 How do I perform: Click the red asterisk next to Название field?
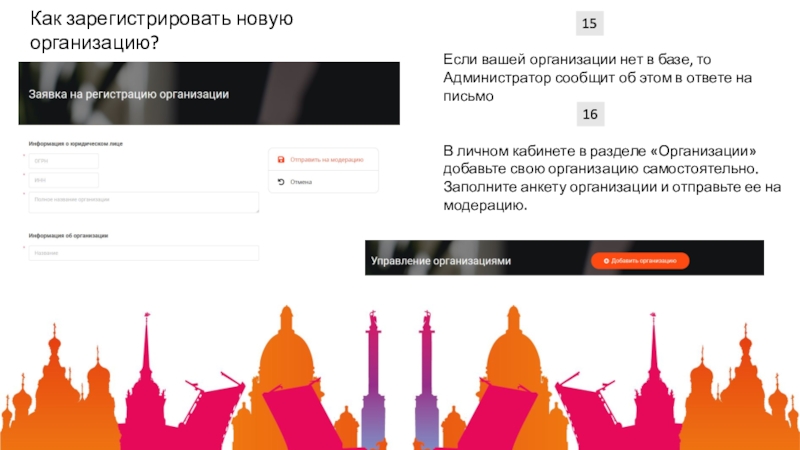pyautogui.click(x=24, y=247)
